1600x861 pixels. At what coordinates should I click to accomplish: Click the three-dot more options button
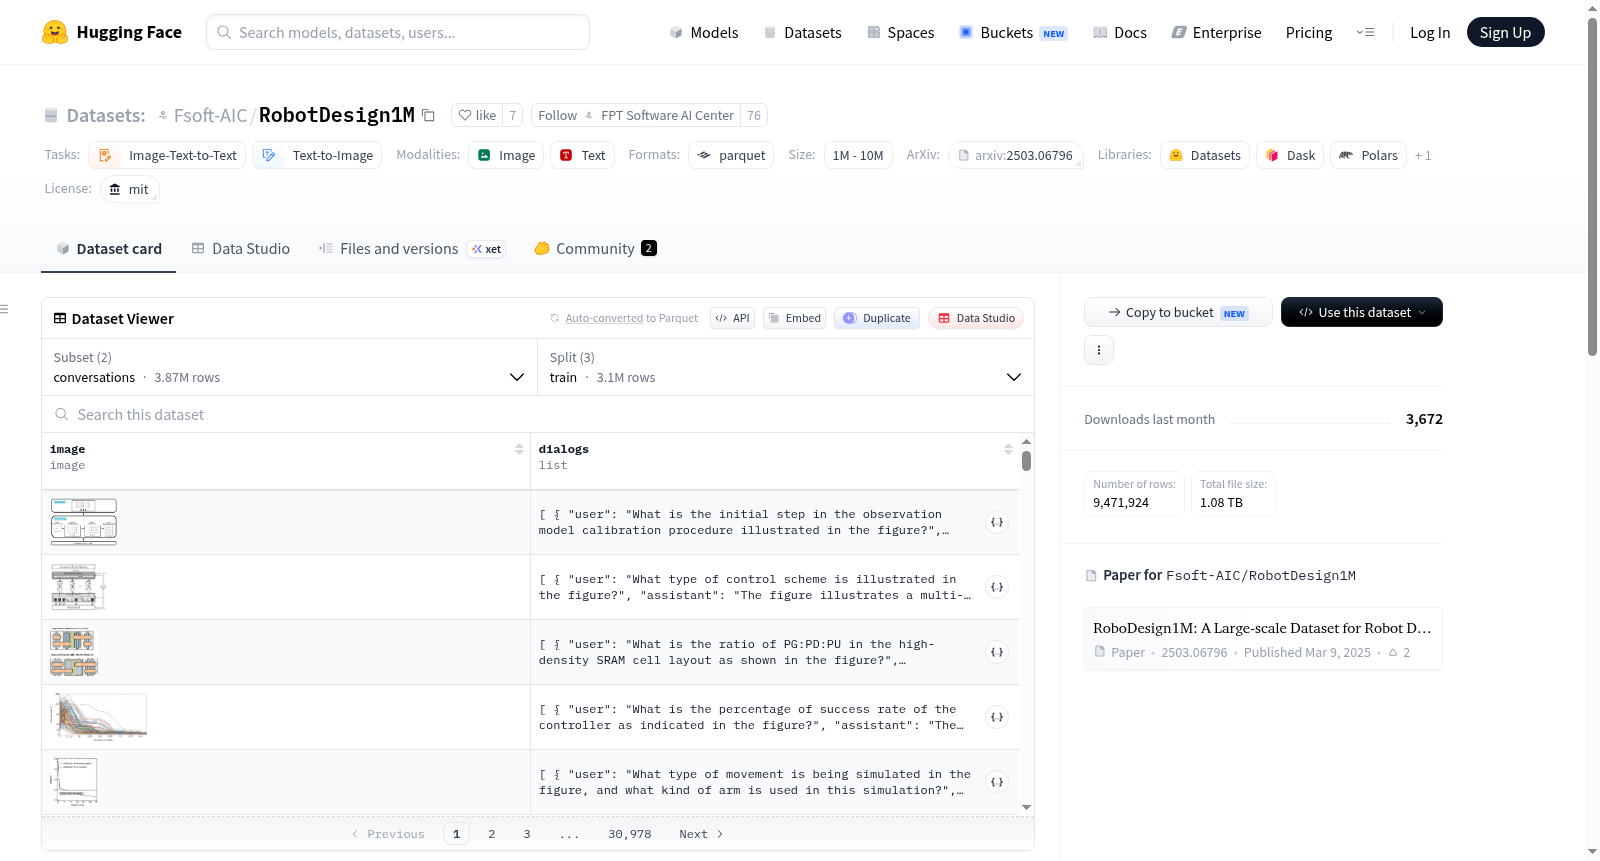1099,350
